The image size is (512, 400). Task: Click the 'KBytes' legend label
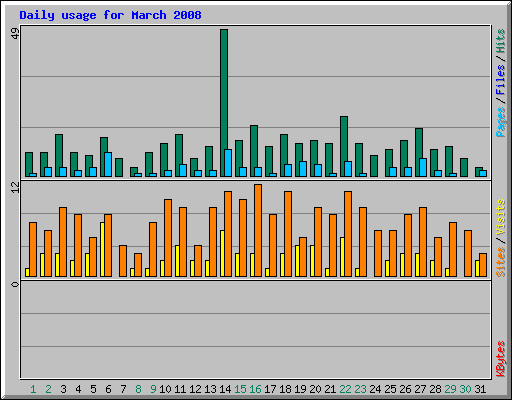[500, 359]
